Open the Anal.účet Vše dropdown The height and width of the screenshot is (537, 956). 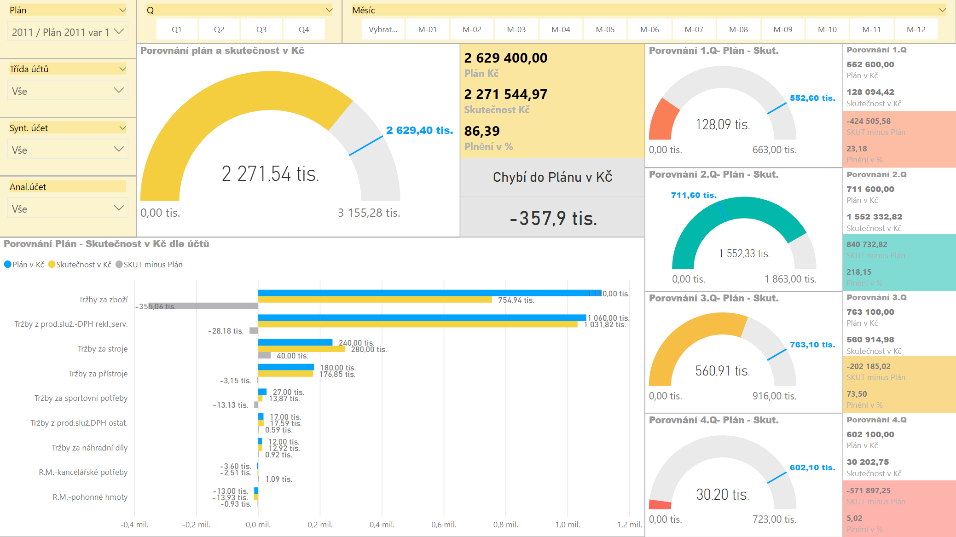coord(65,209)
